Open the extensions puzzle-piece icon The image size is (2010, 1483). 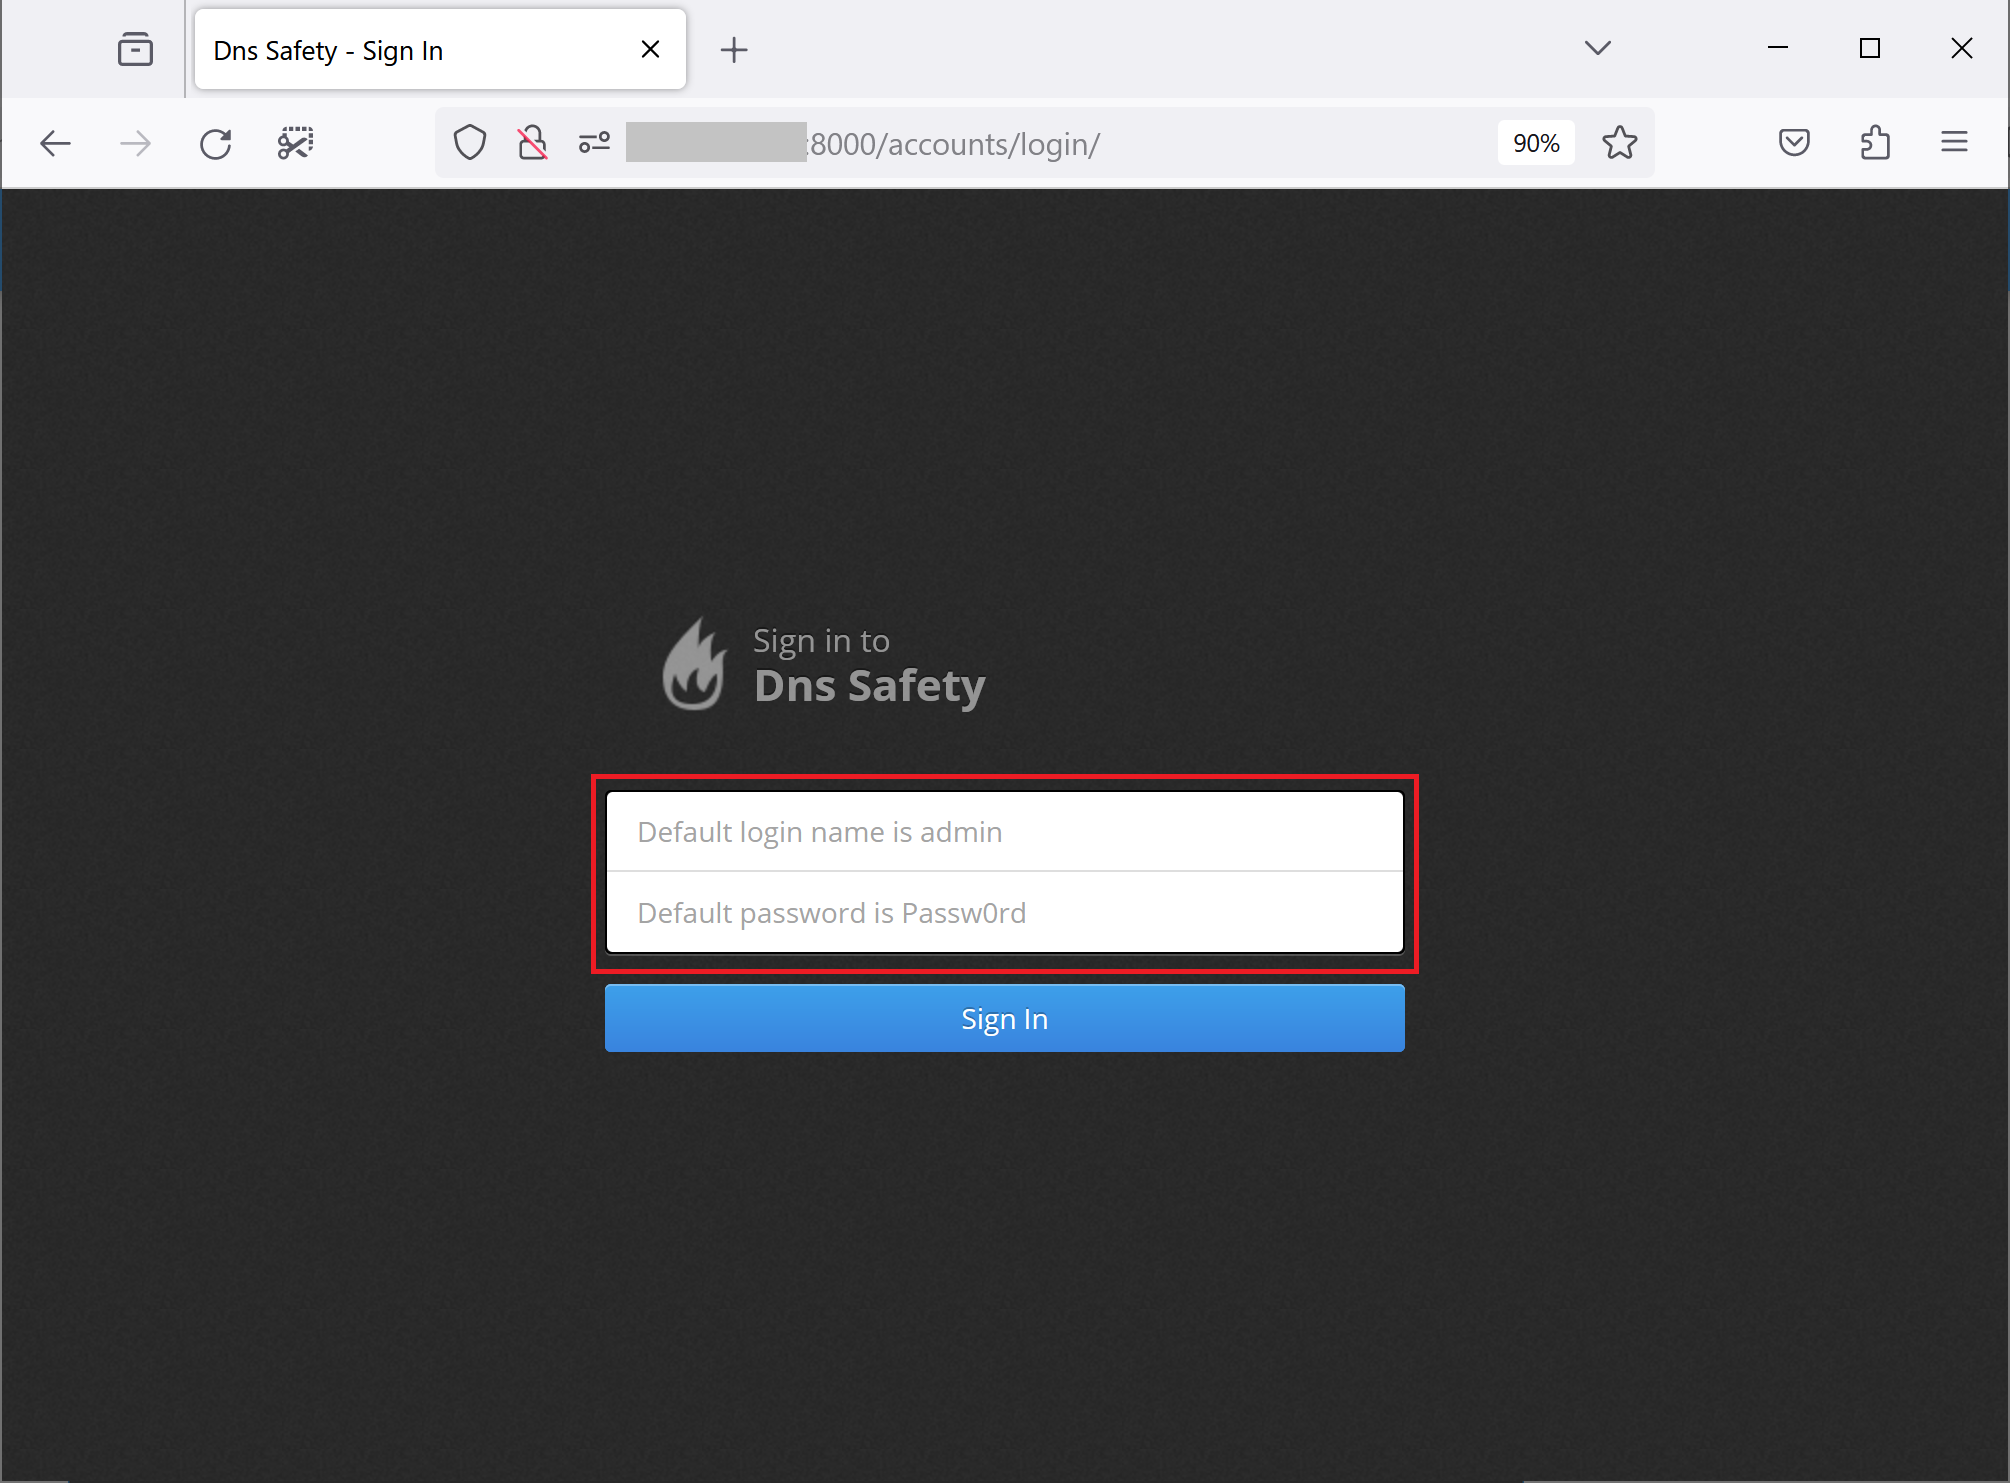pos(1875,142)
